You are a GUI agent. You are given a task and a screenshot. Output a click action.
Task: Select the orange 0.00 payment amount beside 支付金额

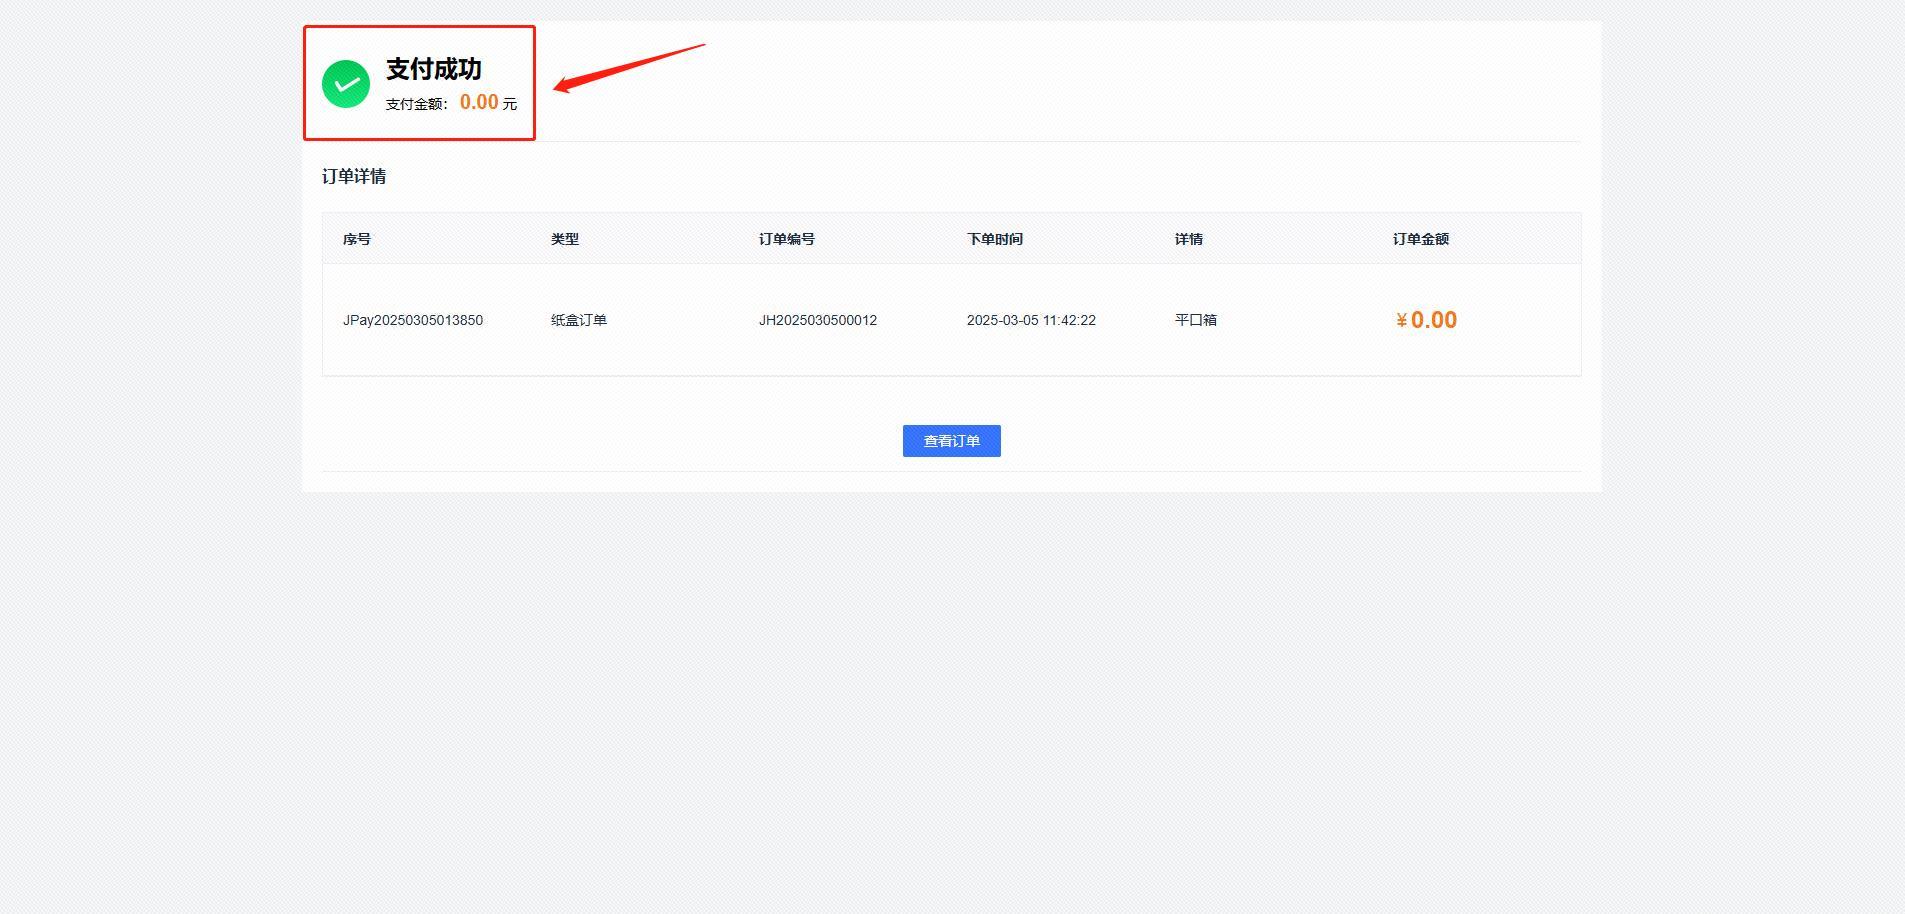[479, 102]
